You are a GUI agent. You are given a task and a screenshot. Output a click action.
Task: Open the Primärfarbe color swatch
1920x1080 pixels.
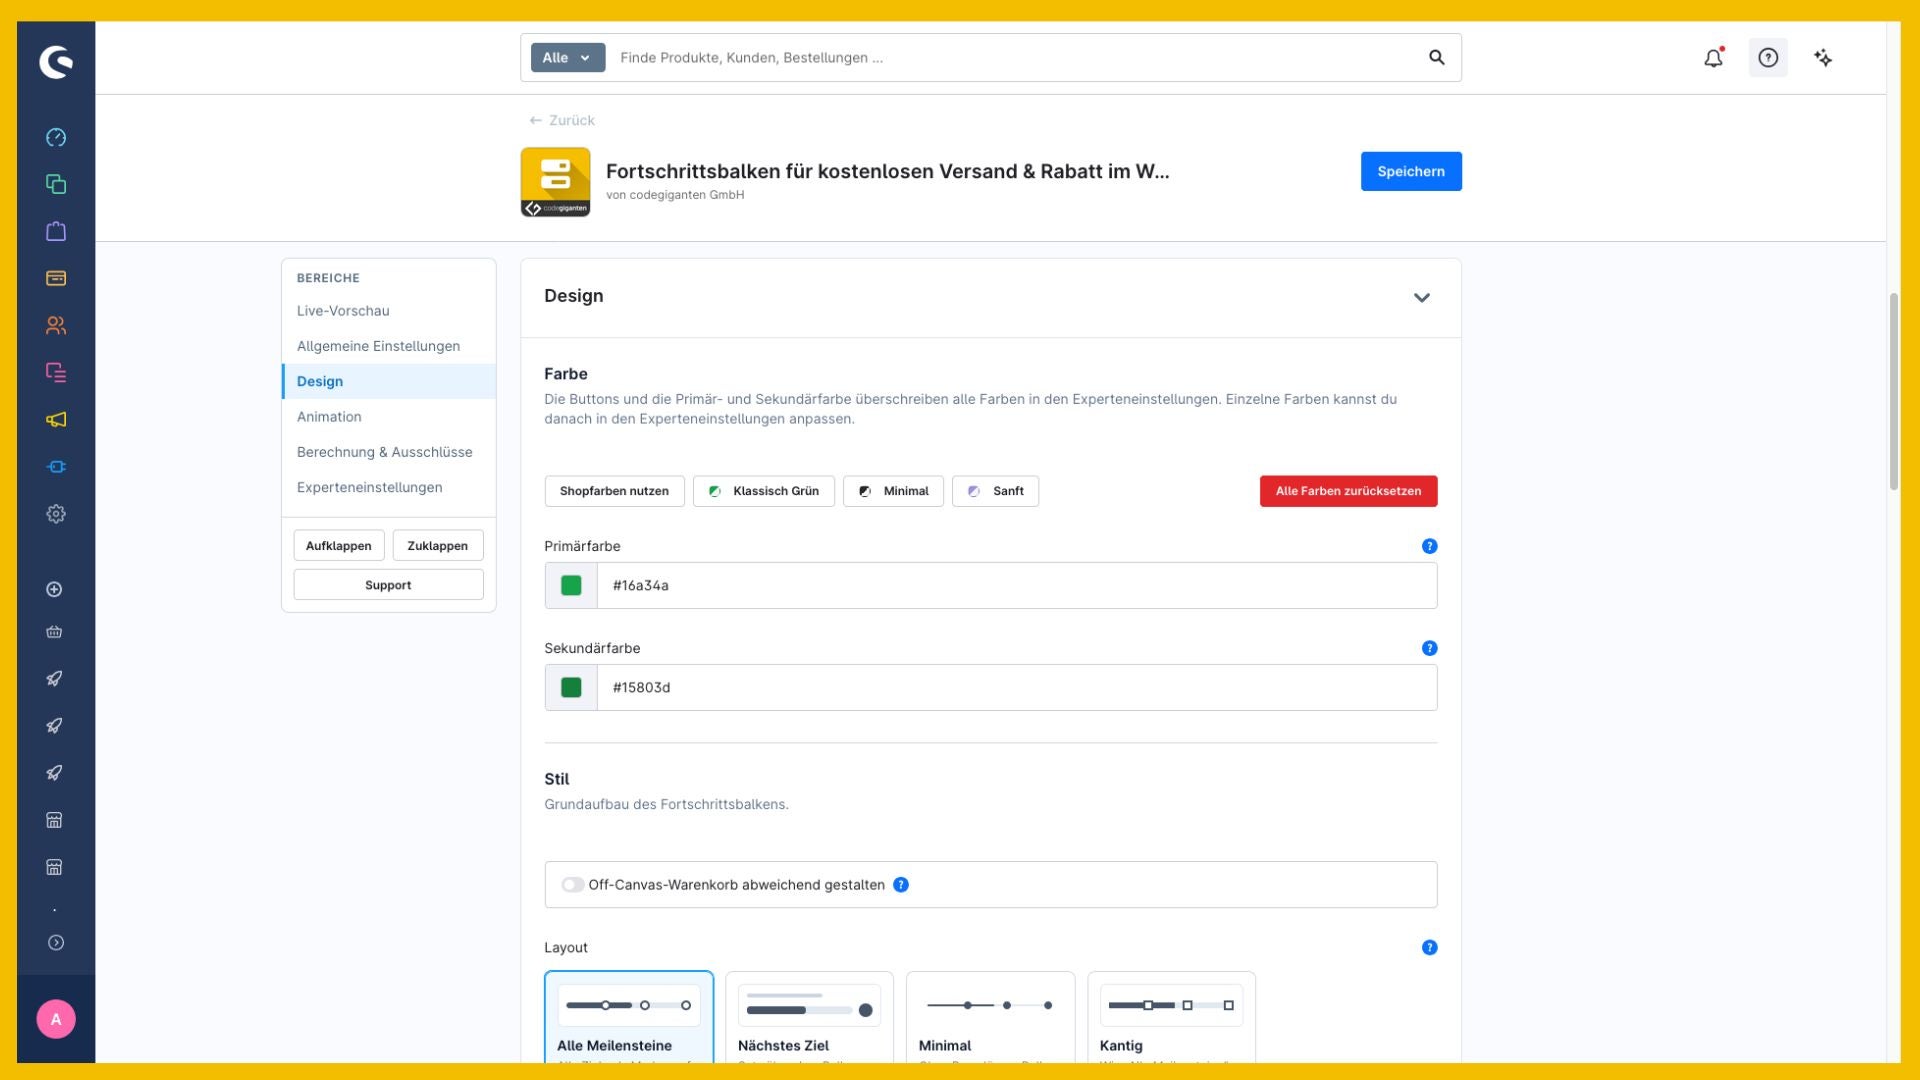point(571,585)
